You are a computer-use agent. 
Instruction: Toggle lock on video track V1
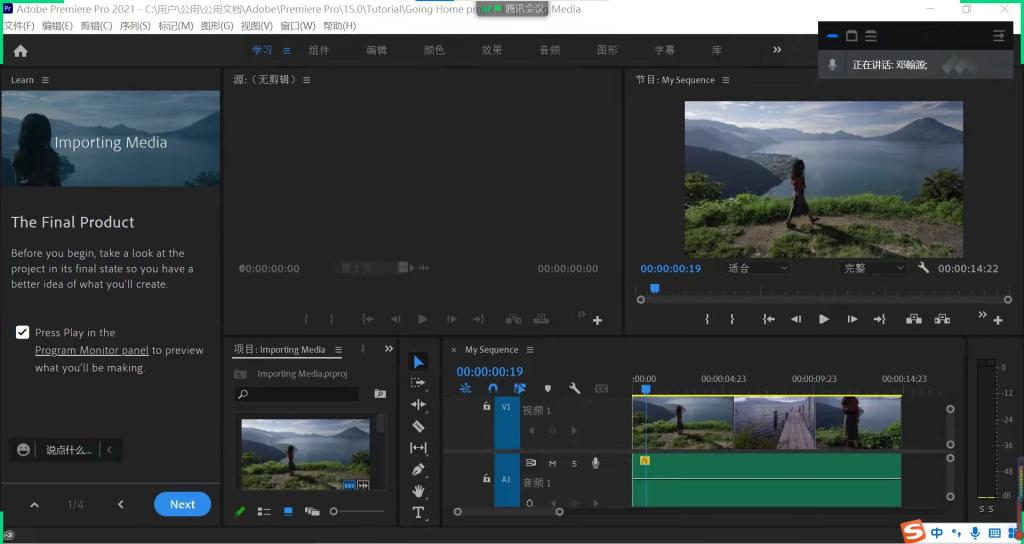(487, 407)
